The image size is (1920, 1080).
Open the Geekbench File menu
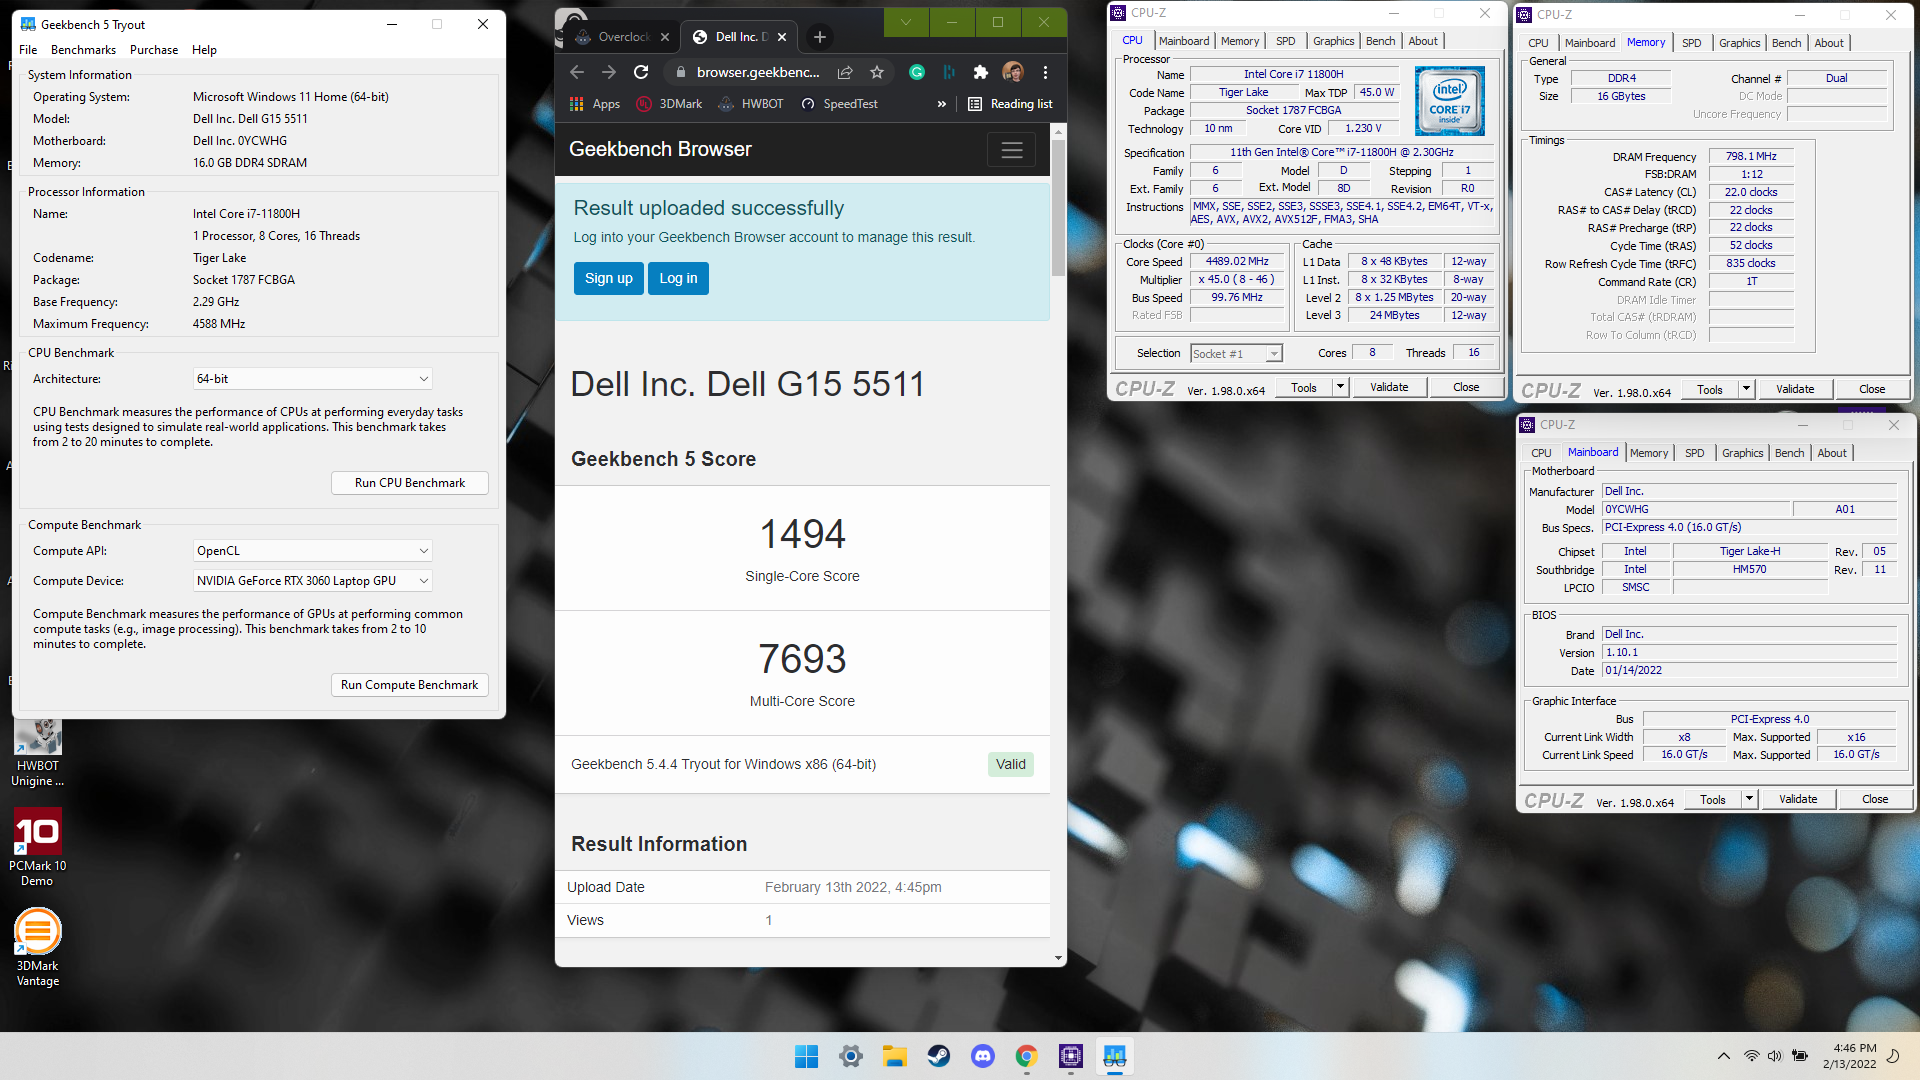tap(28, 50)
